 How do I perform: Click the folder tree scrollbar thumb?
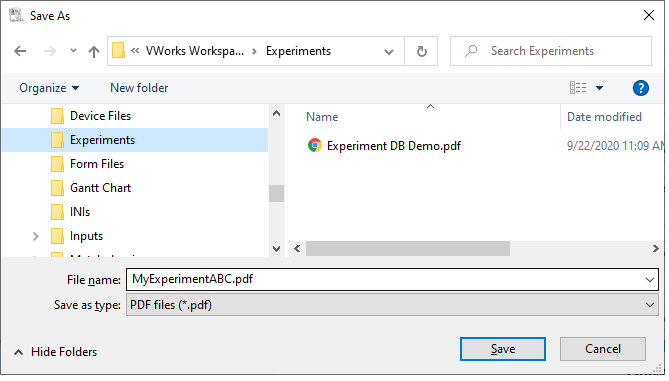tap(276, 193)
